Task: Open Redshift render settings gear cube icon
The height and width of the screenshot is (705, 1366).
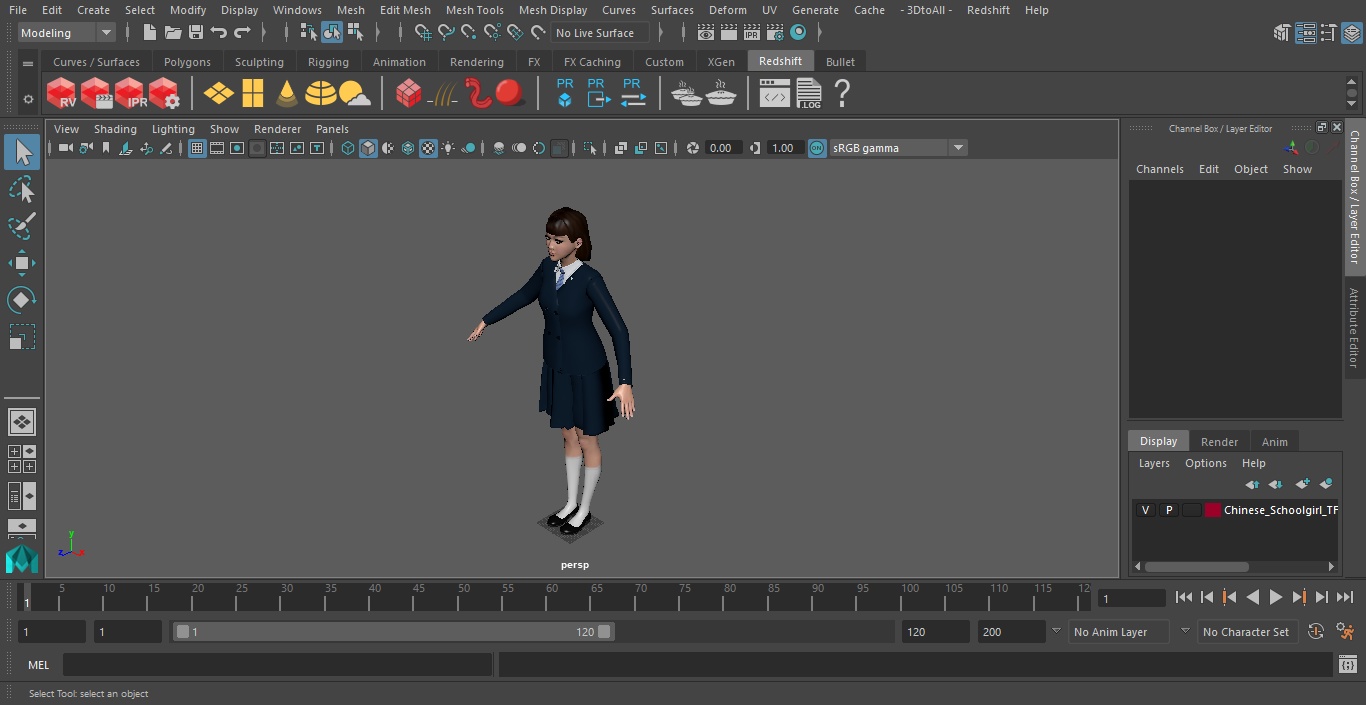Action: pyautogui.click(x=163, y=94)
